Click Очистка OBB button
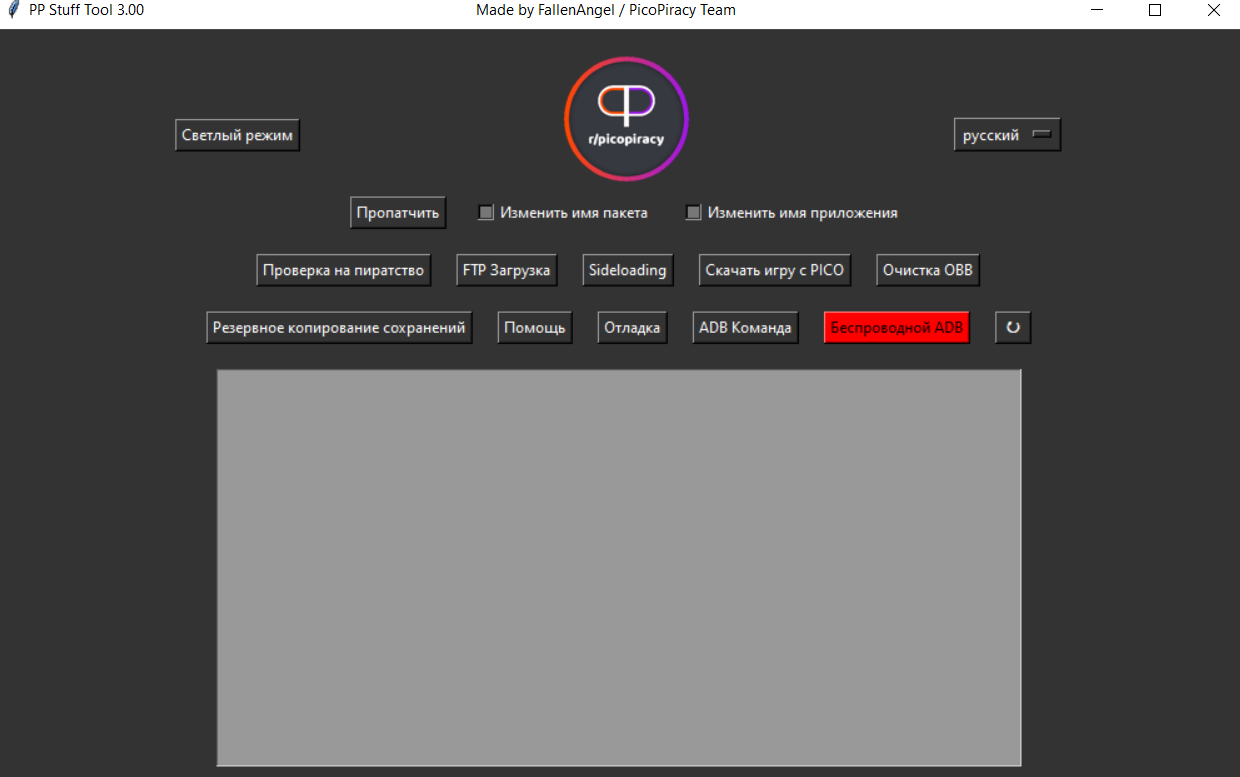The width and height of the screenshot is (1240, 777). point(928,270)
